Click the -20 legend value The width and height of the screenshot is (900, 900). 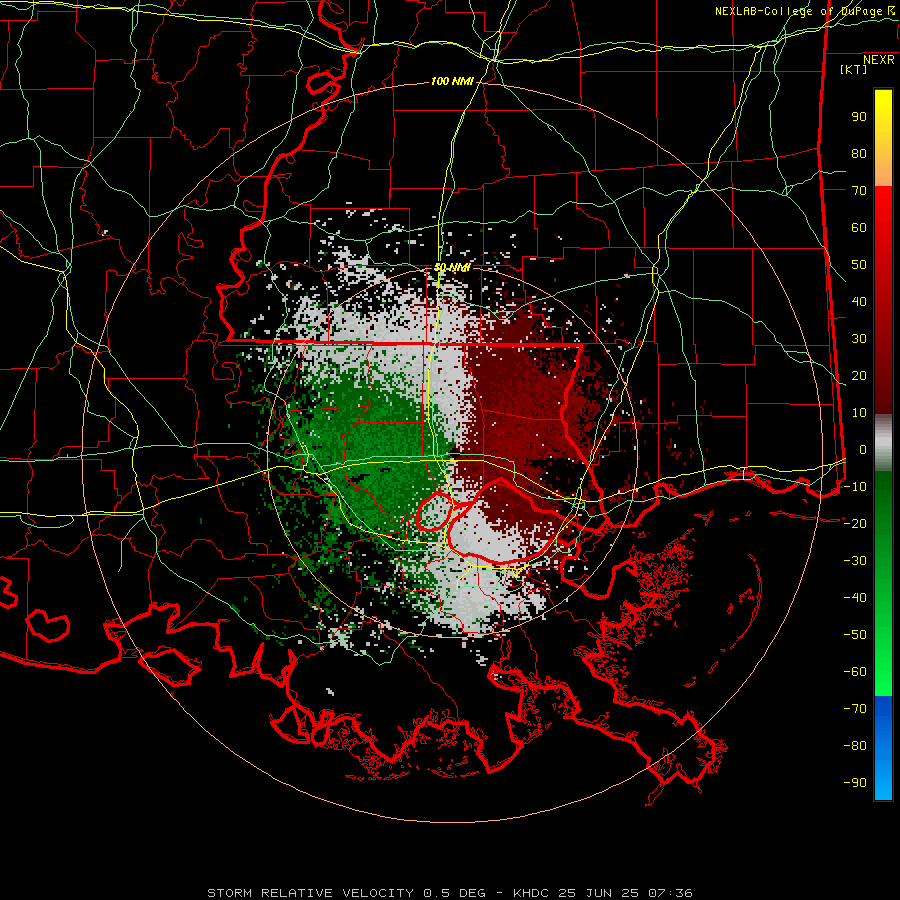pyautogui.click(x=855, y=523)
